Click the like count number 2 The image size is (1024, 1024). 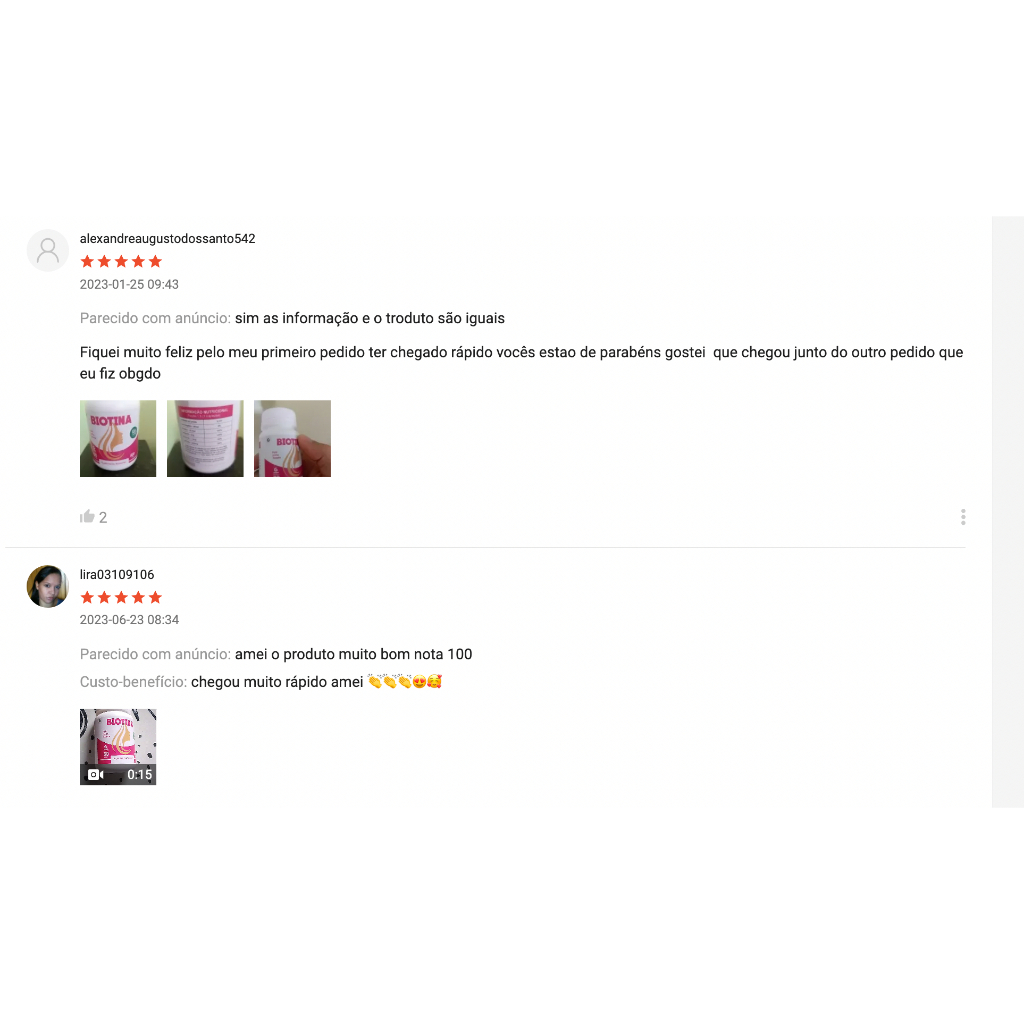click(103, 517)
